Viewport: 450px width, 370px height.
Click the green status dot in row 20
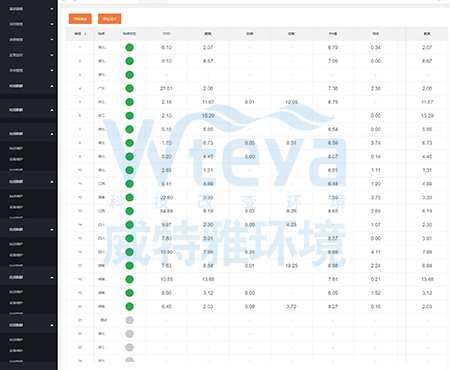pyautogui.click(x=129, y=306)
